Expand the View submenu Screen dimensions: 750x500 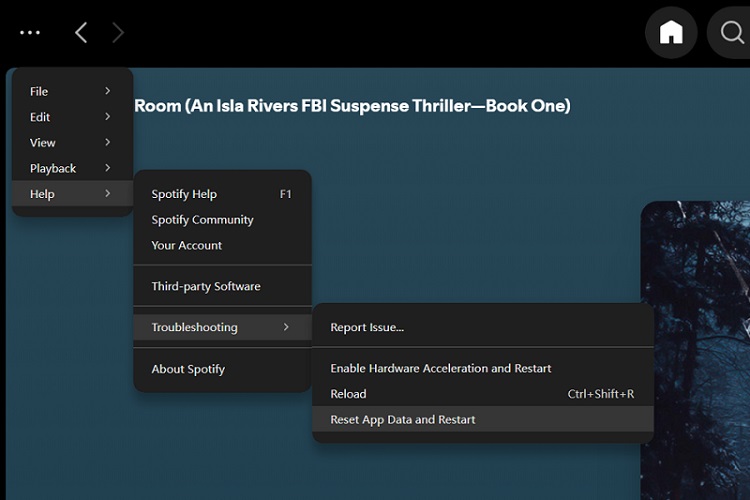click(72, 143)
